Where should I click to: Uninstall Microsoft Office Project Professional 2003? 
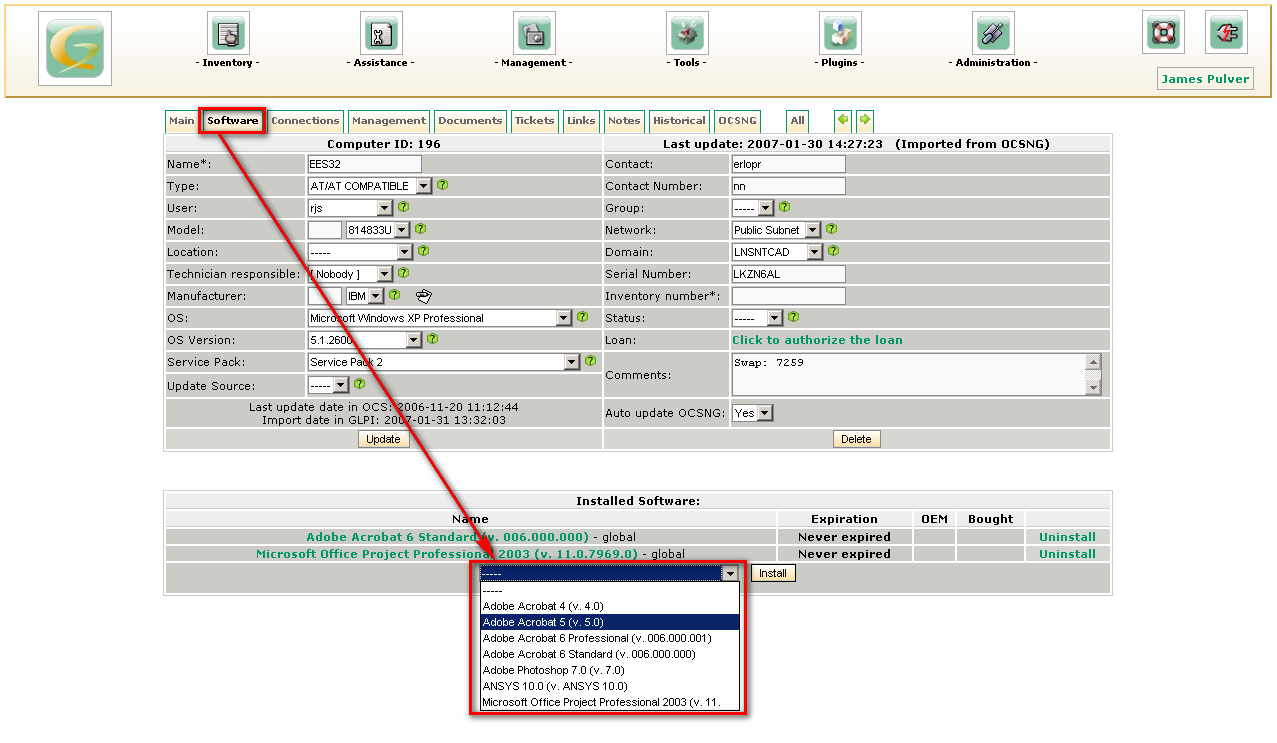[1067, 554]
